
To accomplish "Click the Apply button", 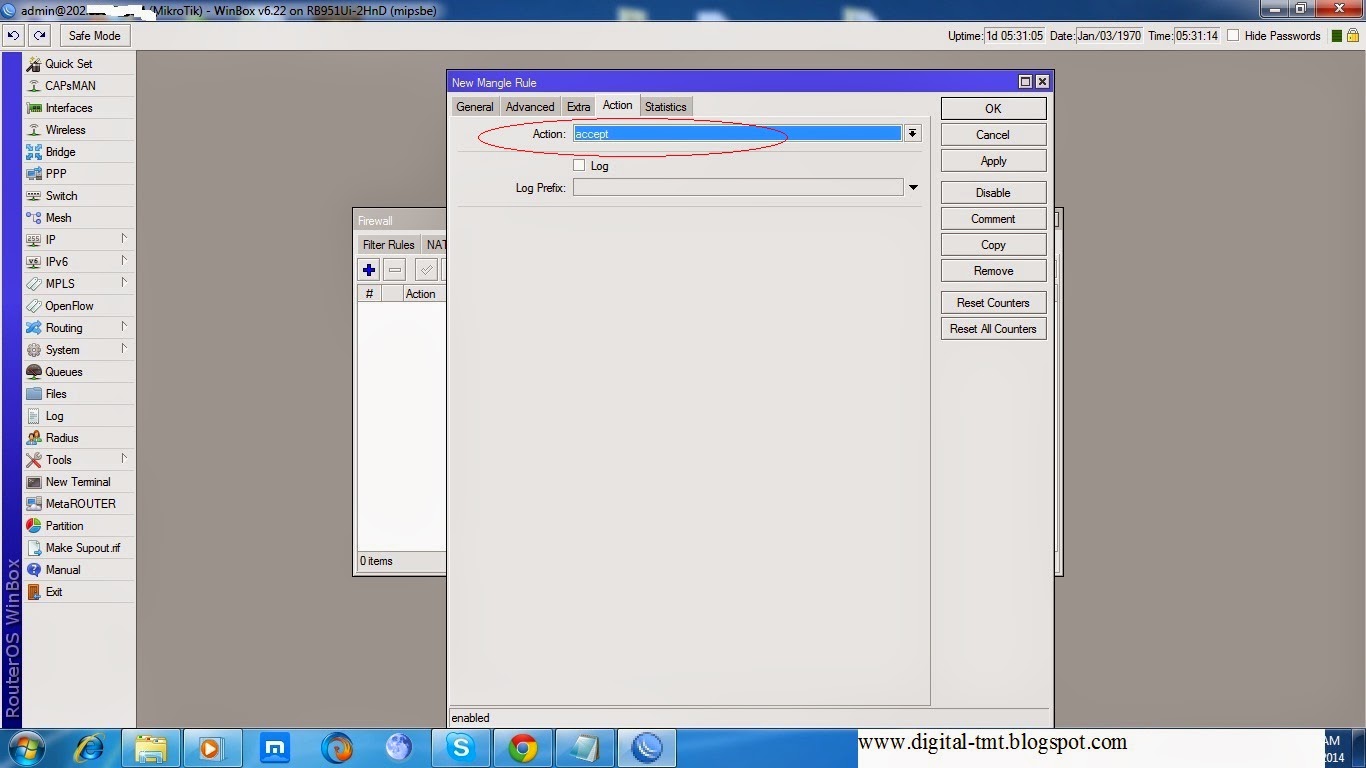I will (993, 161).
